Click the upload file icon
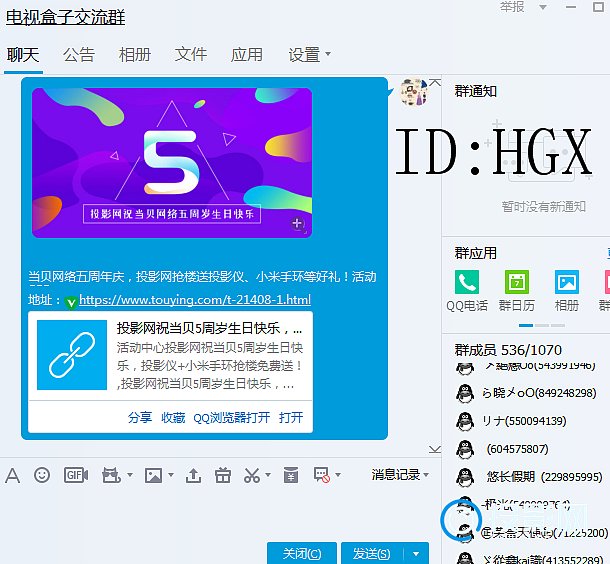This screenshot has width=610, height=564. tap(193, 475)
